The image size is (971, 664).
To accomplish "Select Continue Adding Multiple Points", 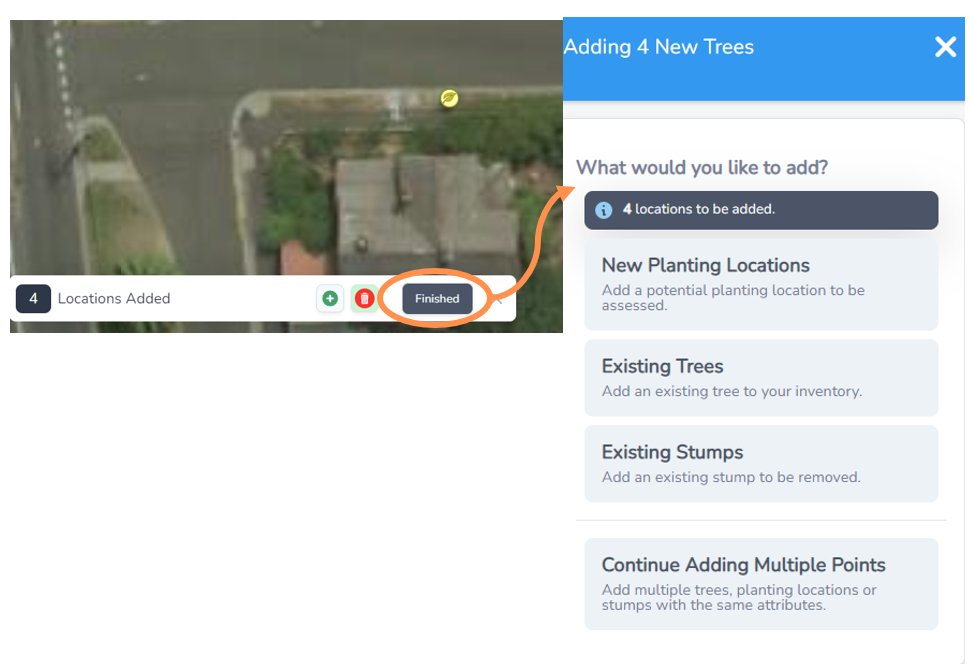I will click(761, 583).
